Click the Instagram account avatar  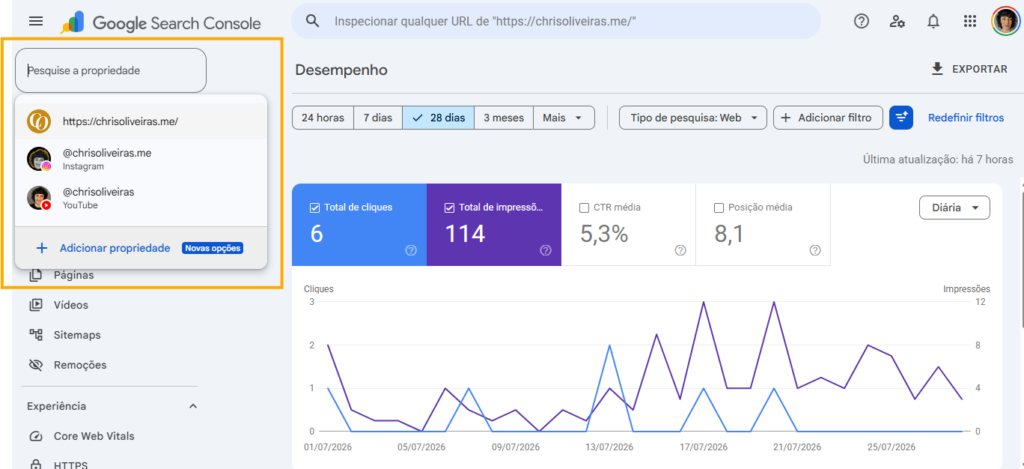[39, 159]
